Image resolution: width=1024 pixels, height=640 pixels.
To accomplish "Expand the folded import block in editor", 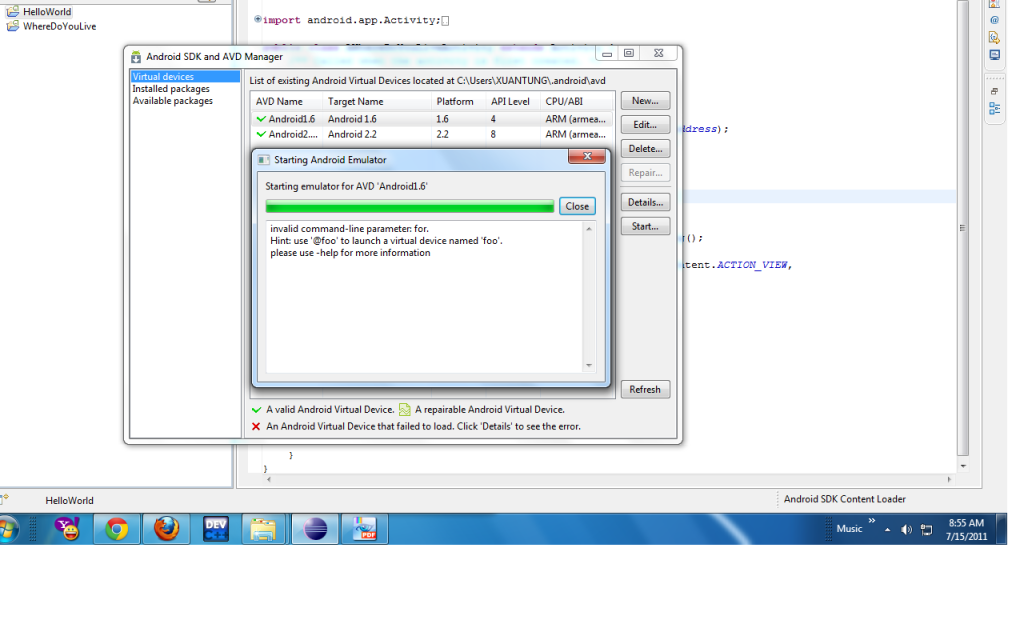I will 257,19.
